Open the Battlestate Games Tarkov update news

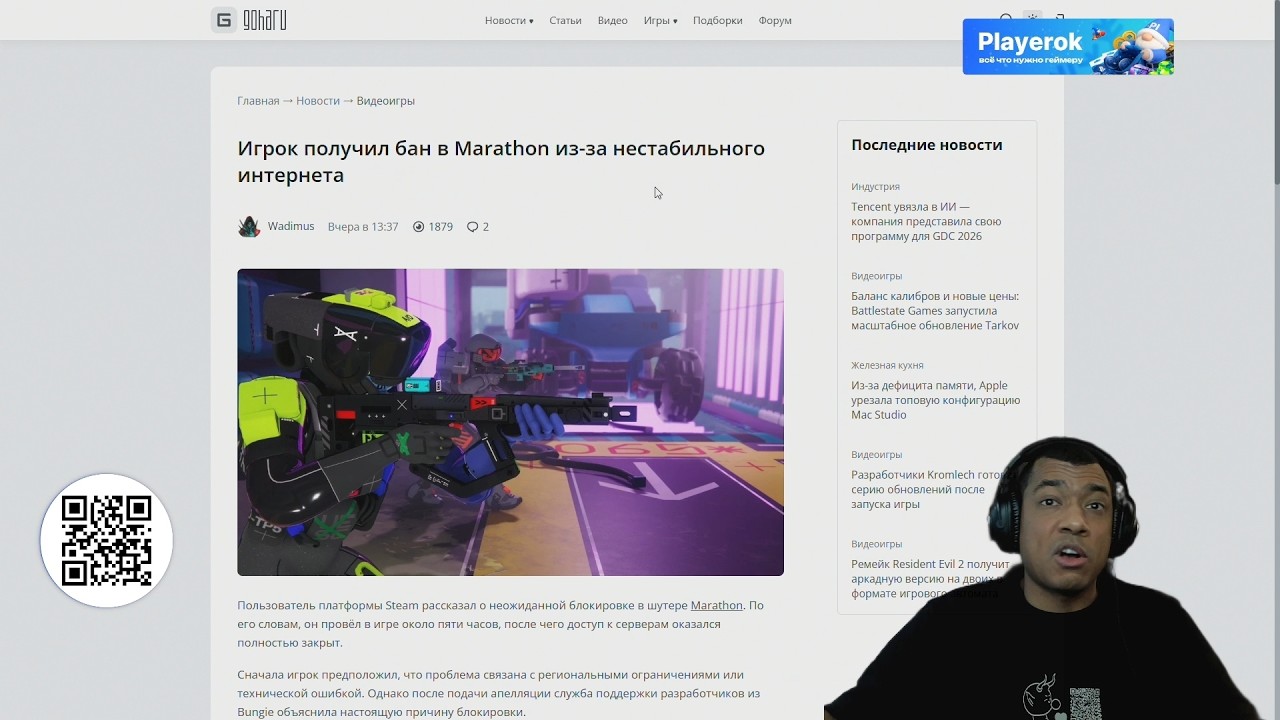(935, 311)
